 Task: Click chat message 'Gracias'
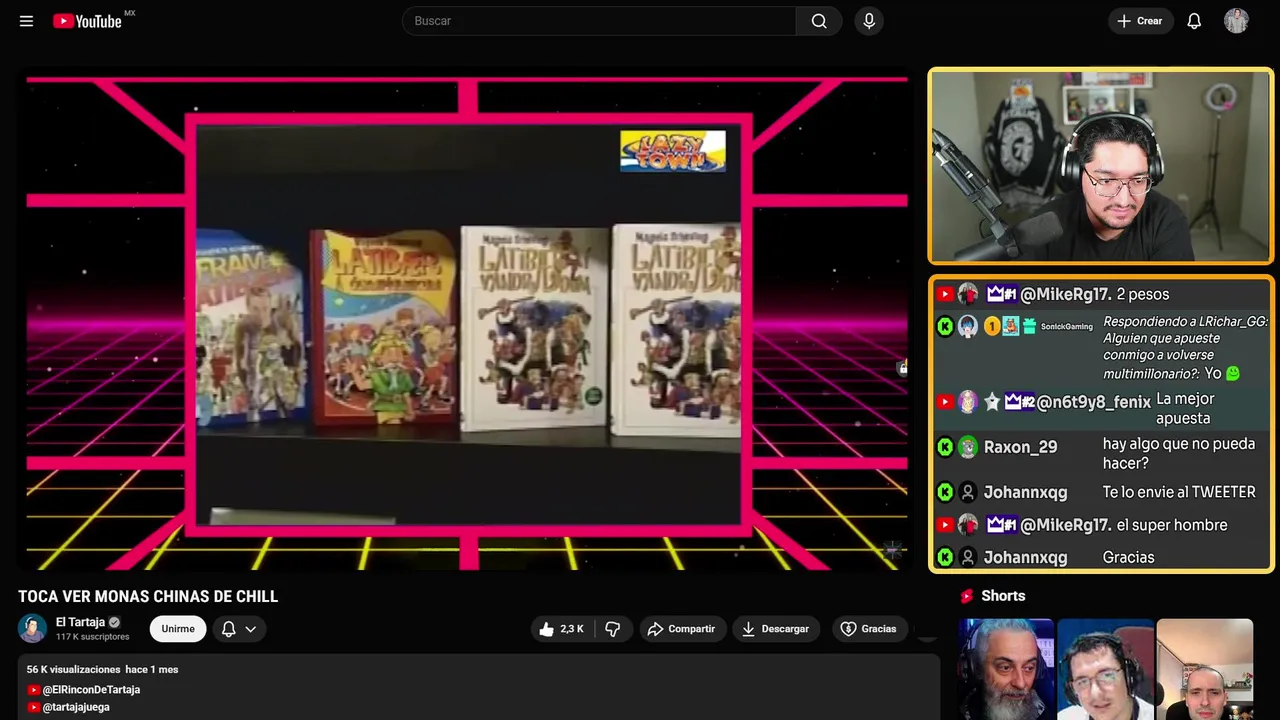point(1128,557)
